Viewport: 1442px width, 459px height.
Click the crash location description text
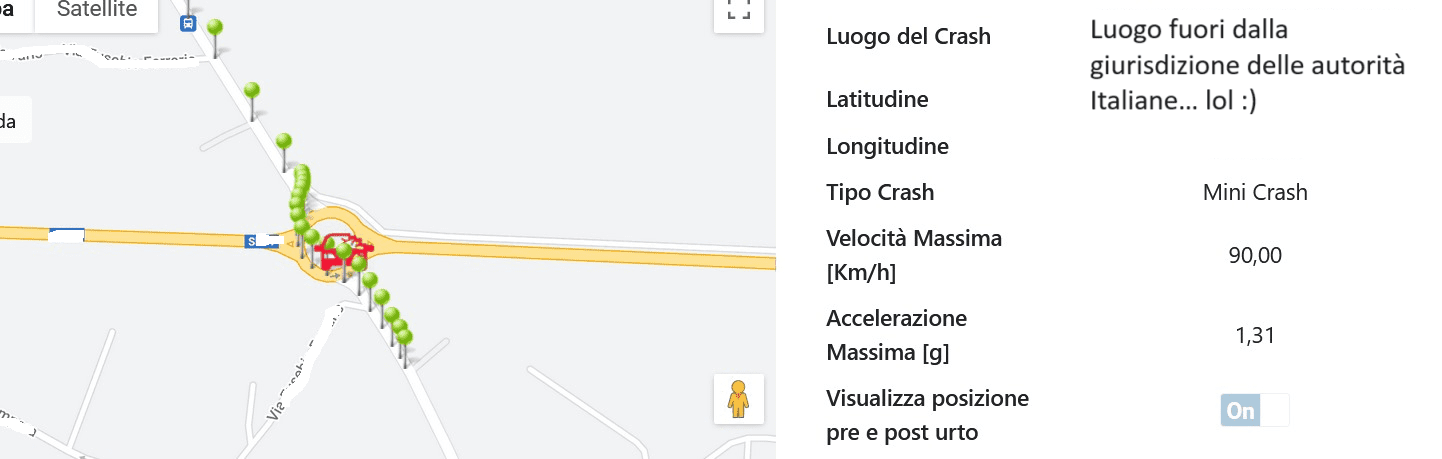tap(1248, 66)
